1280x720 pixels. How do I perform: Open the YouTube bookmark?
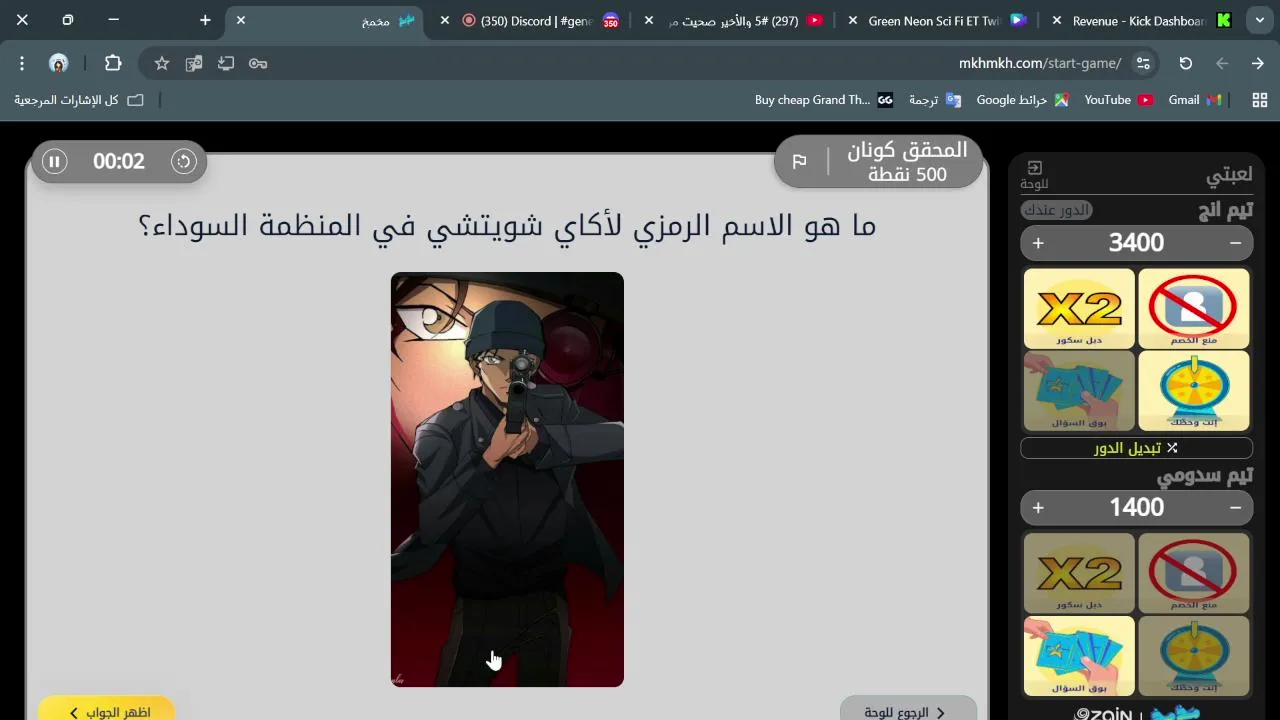(x=1118, y=100)
